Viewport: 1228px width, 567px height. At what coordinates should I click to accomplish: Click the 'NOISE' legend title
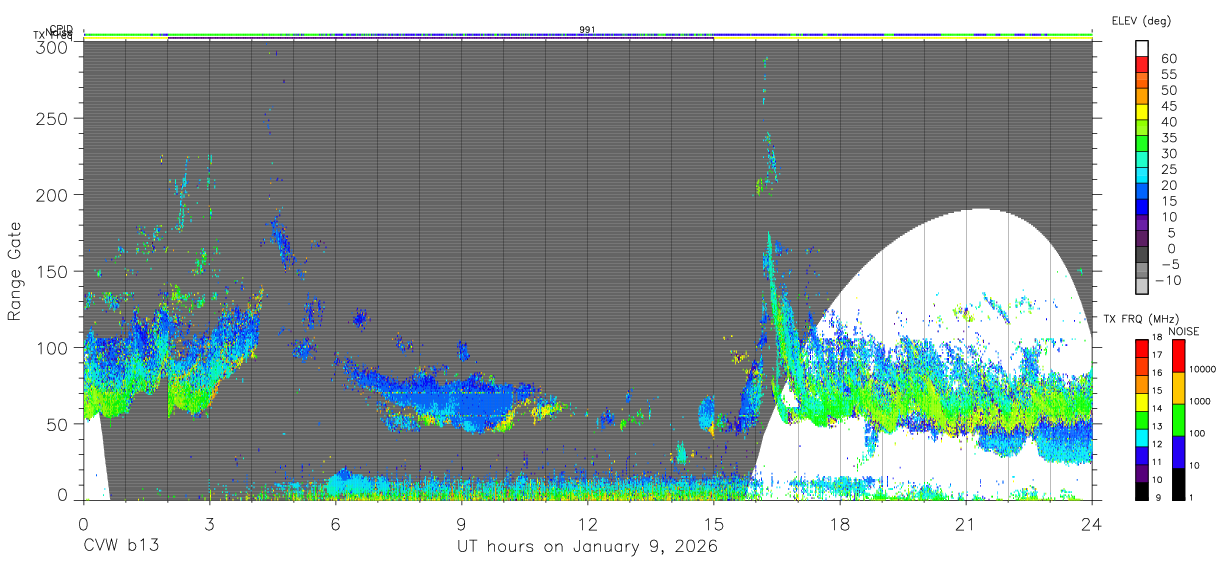coord(1182,331)
